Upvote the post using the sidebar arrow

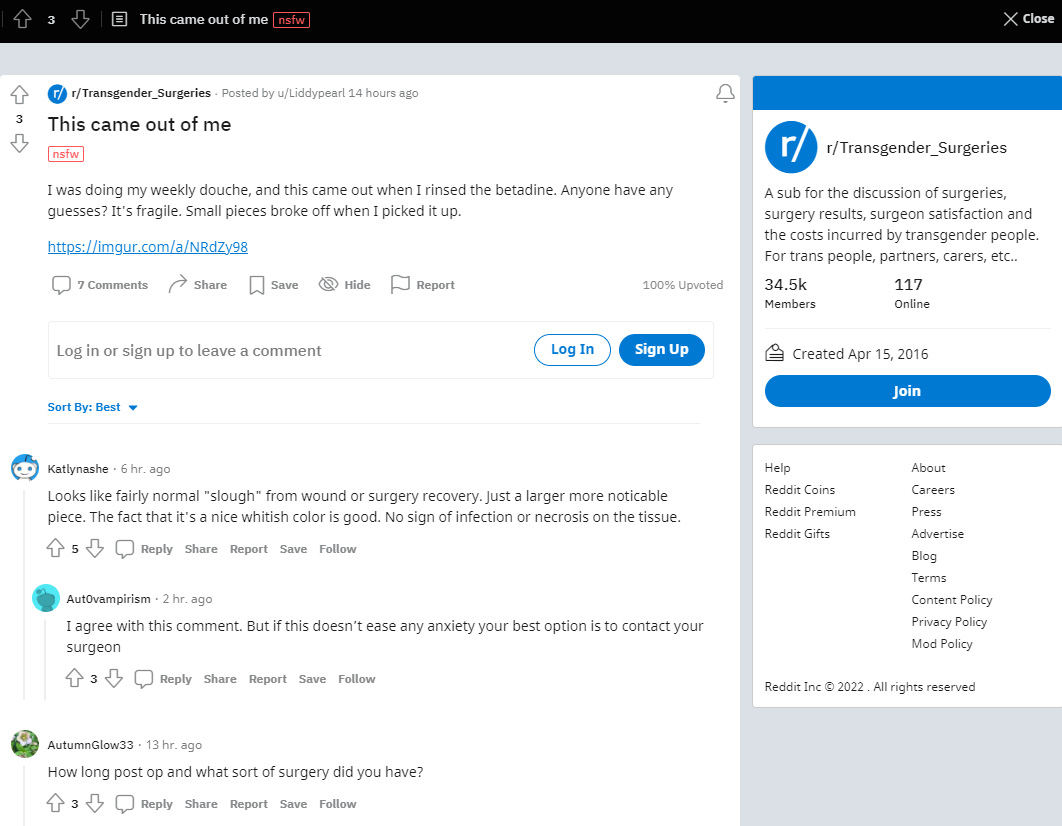coord(20,95)
